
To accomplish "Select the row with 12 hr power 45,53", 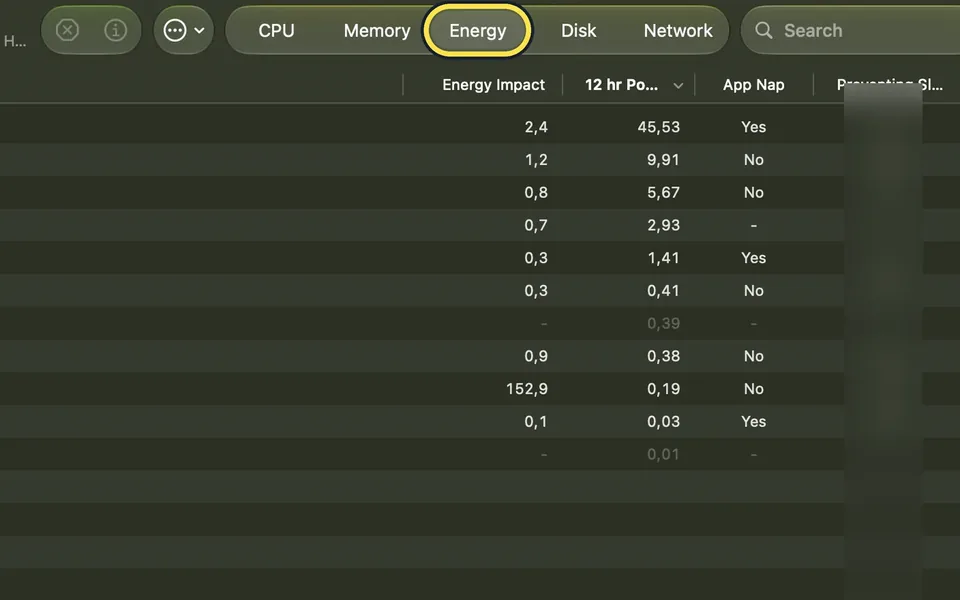I will click(x=480, y=127).
